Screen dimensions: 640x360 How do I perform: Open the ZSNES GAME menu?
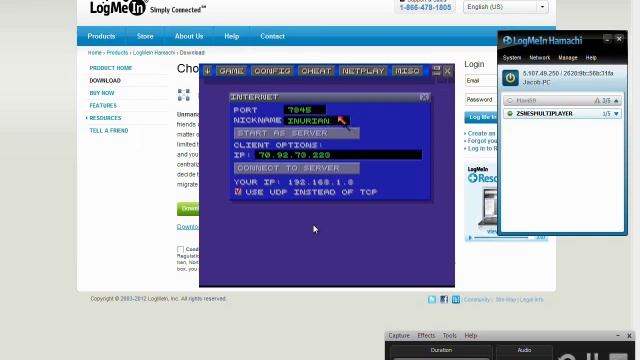click(231, 71)
